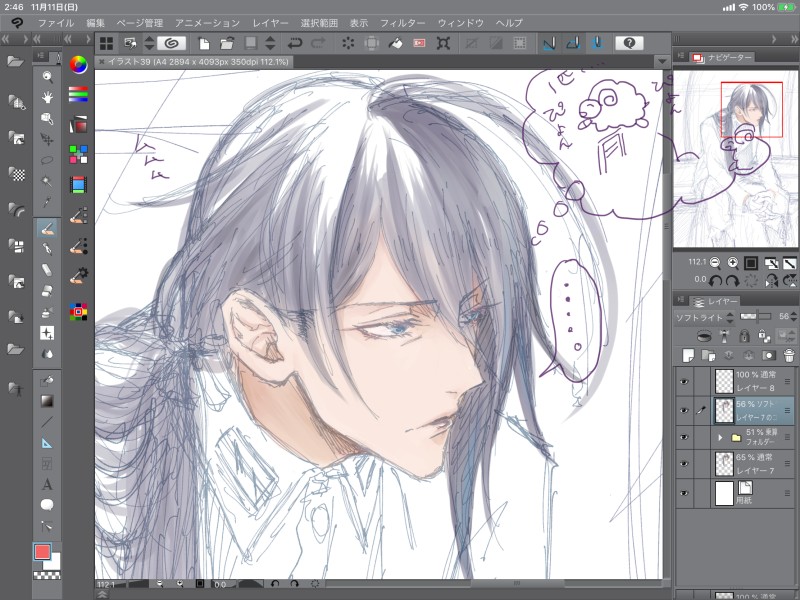Select the Balloon speech bubble tool

point(47,505)
